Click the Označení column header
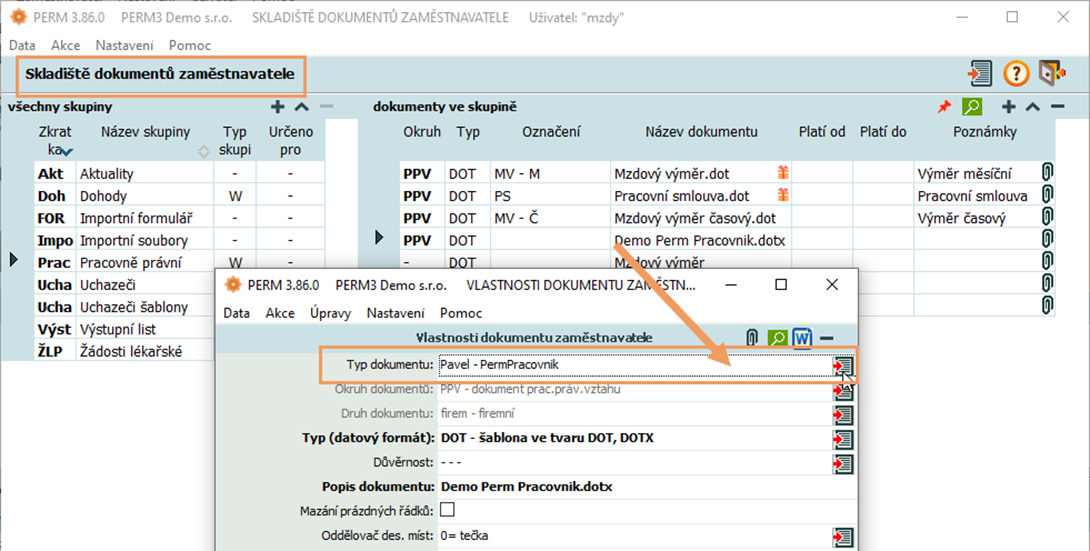This screenshot has height=551, width=1090. 551,131
